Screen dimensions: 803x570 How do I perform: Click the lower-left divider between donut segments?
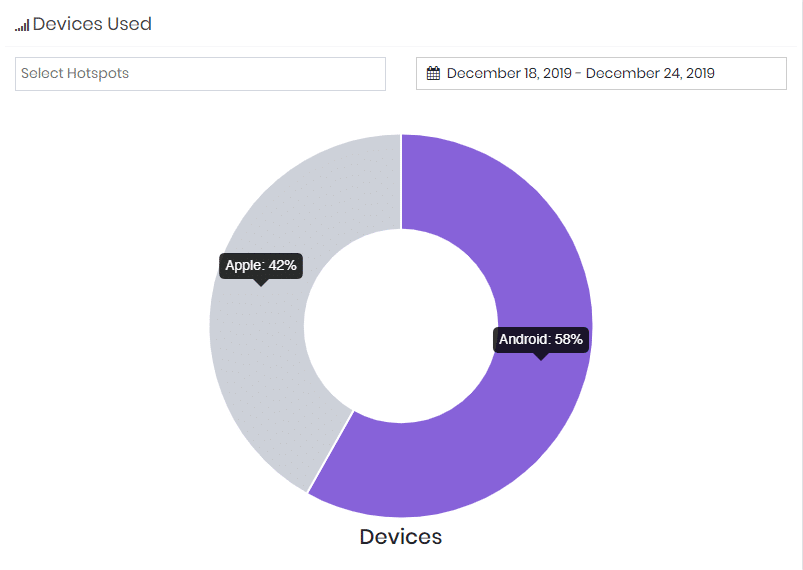[330, 451]
